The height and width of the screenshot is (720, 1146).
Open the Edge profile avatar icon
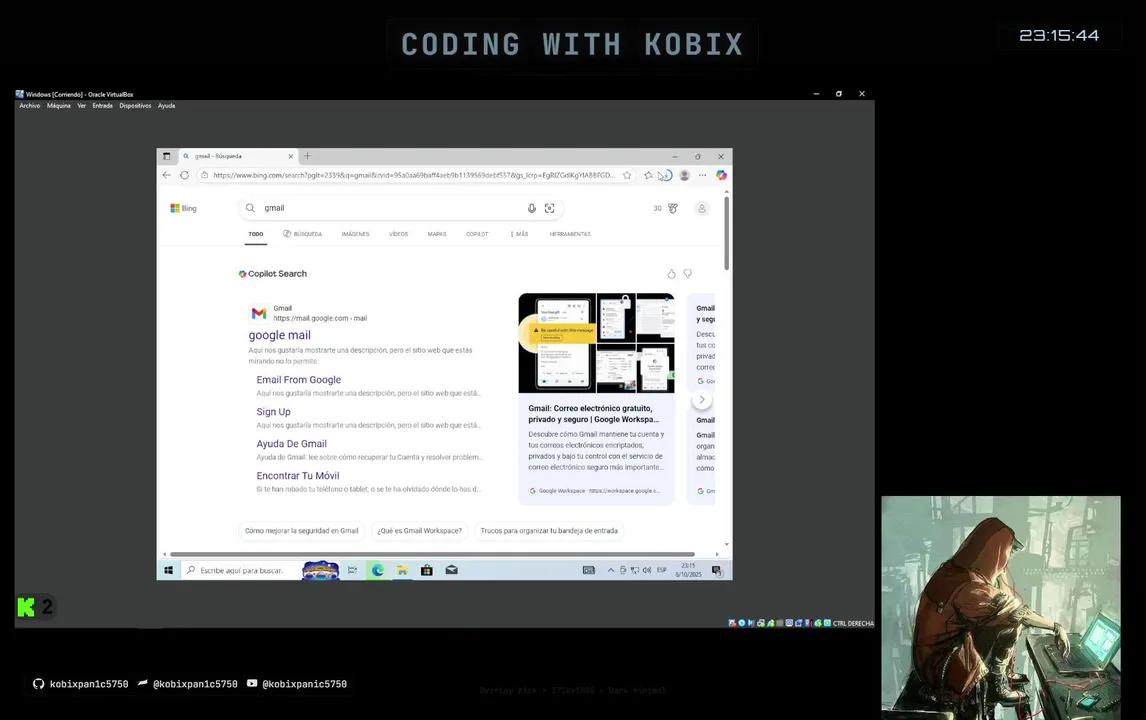[684, 175]
